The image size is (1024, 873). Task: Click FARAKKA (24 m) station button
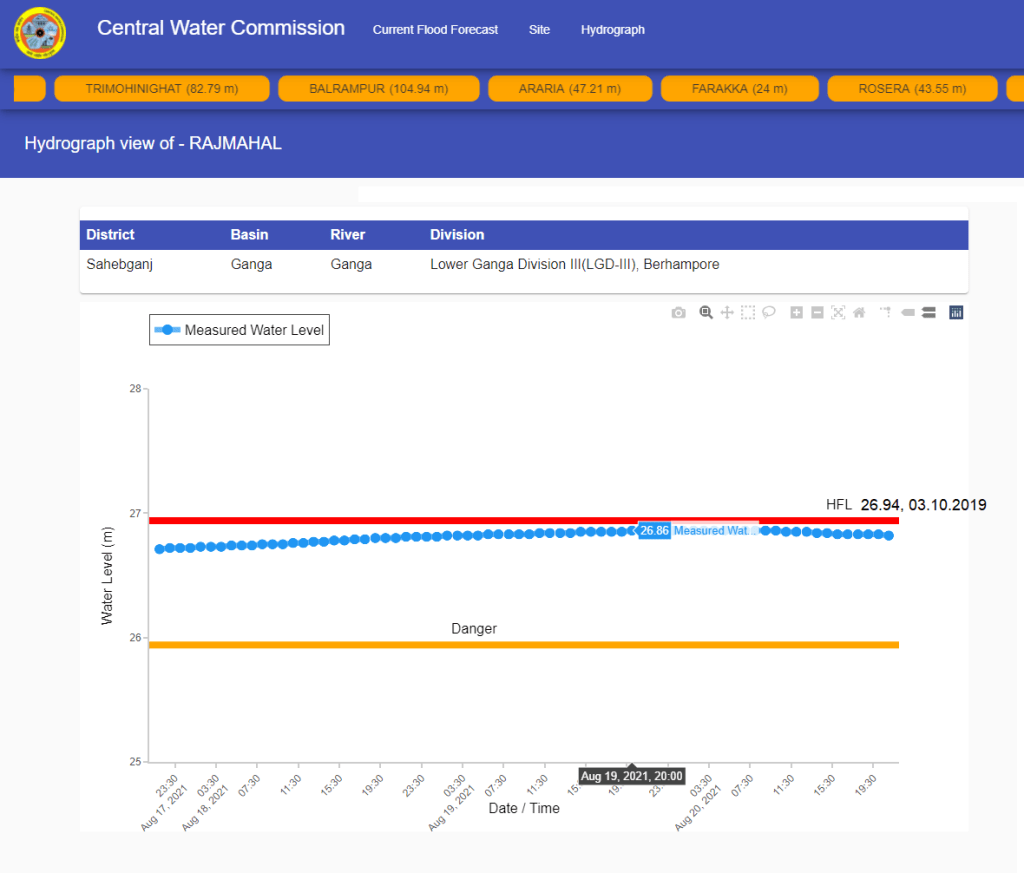coord(740,89)
